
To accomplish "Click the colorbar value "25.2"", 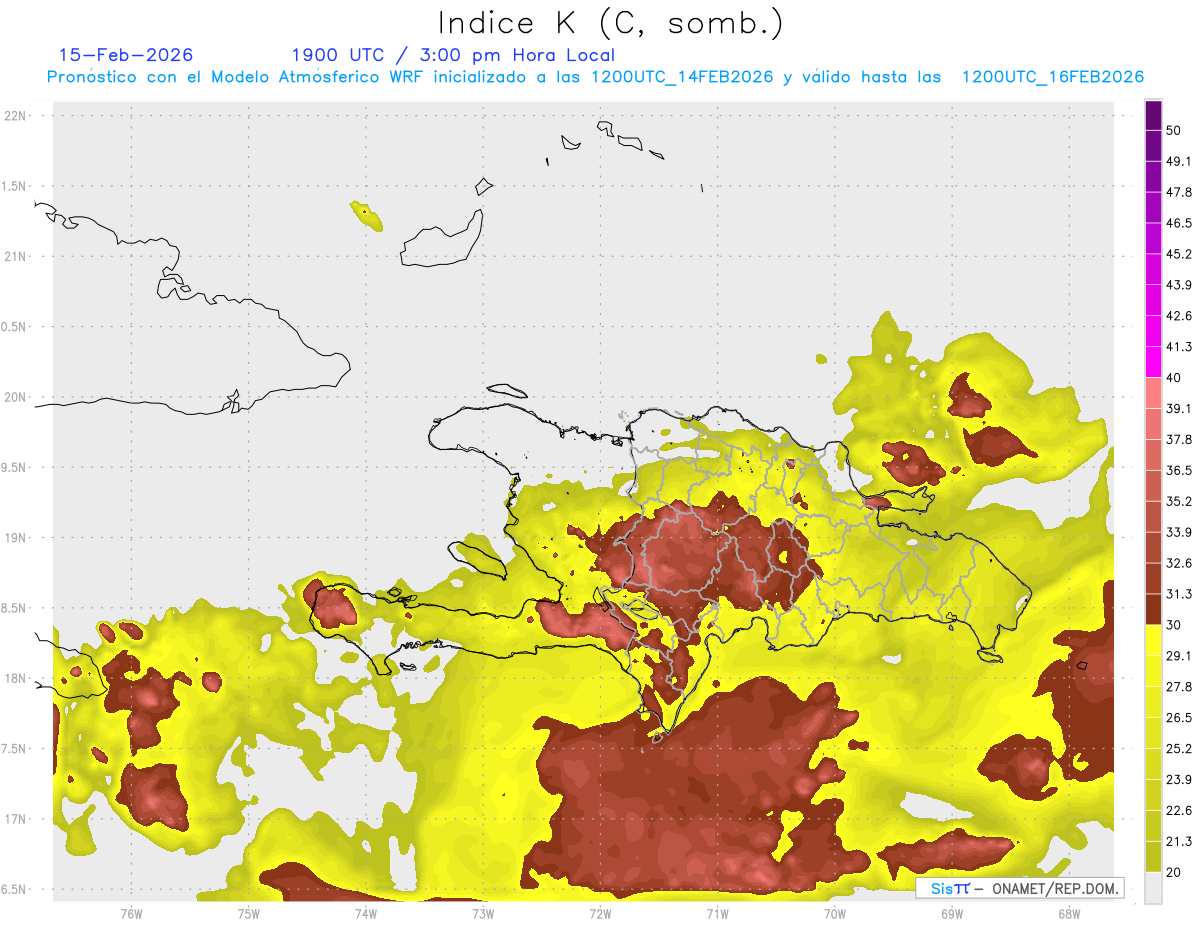I will point(1179,749).
